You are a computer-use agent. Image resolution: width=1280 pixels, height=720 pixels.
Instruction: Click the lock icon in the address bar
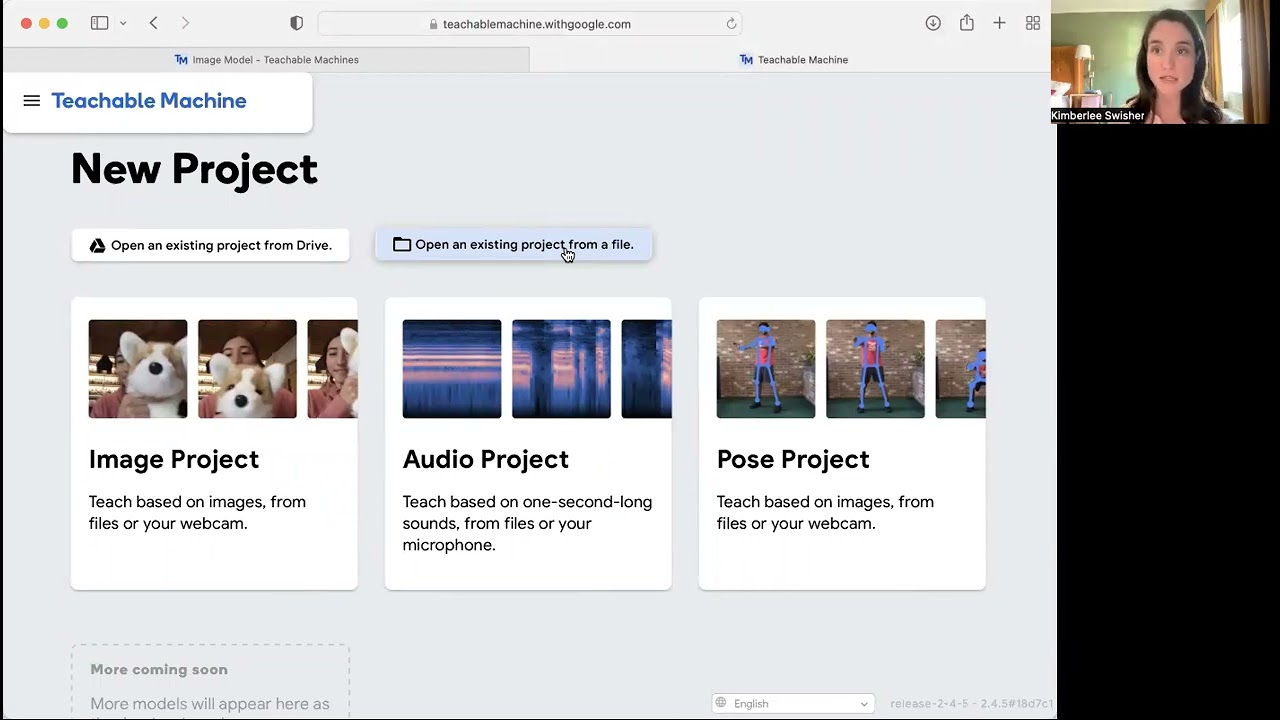pyautogui.click(x=434, y=24)
